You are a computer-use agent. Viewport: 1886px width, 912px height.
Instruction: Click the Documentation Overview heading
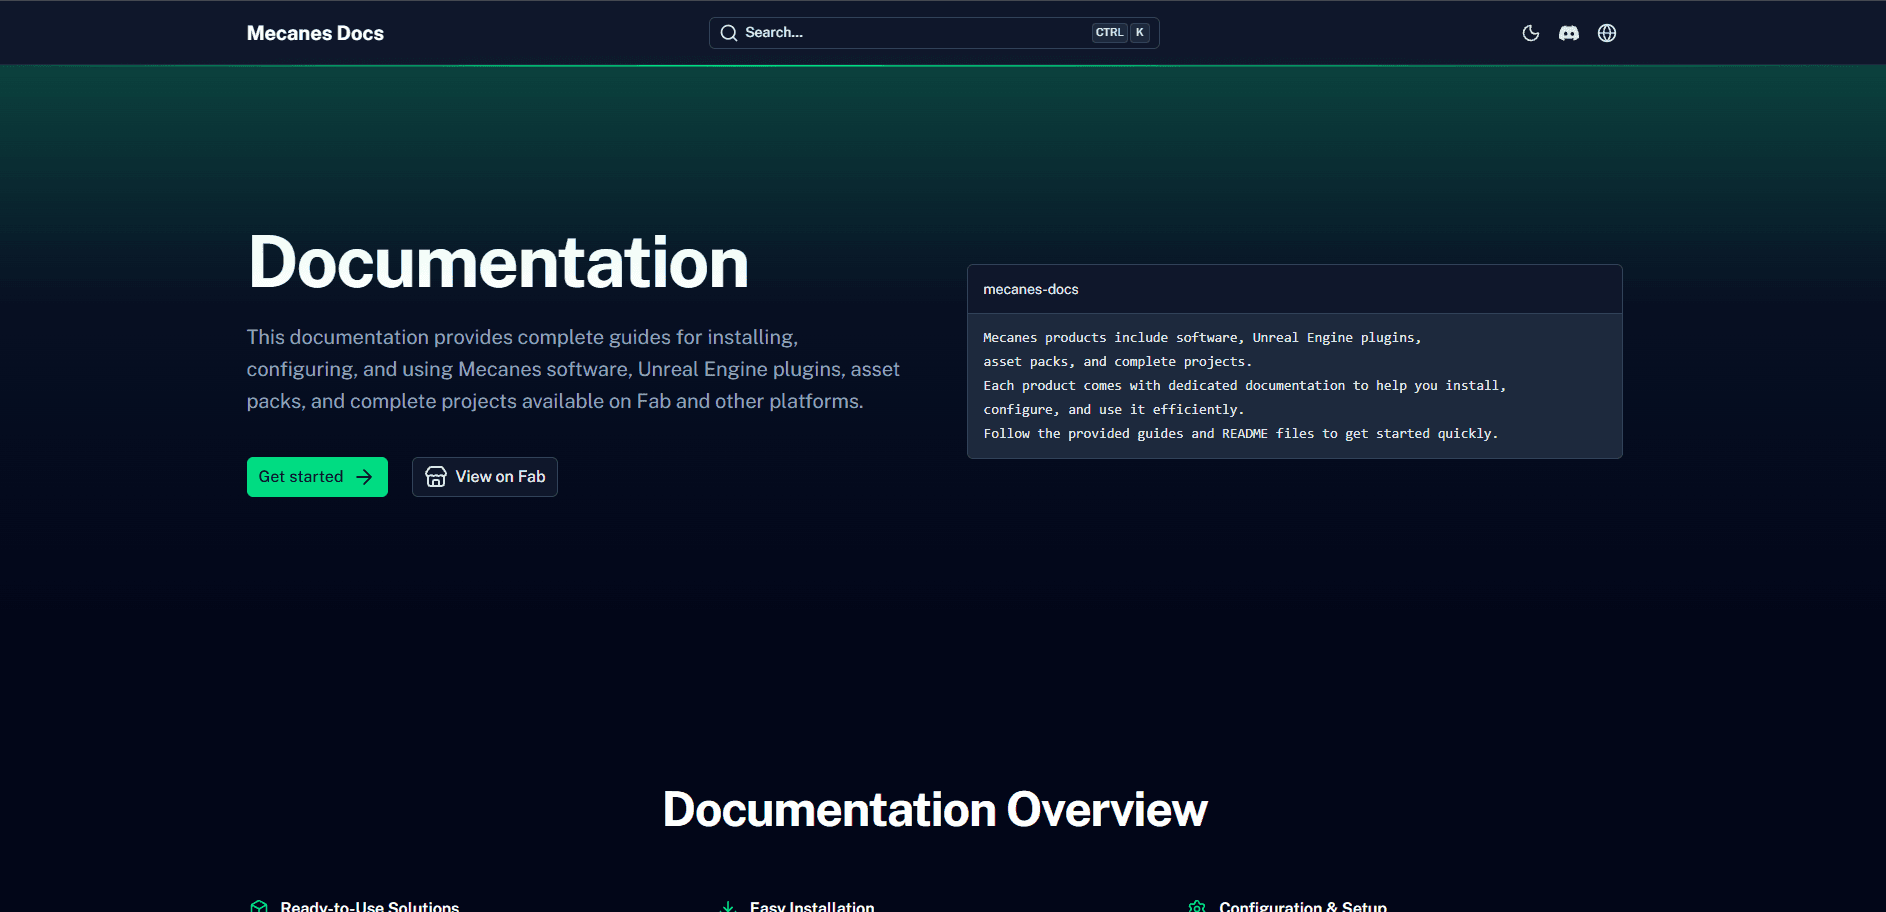coord(935,809)
